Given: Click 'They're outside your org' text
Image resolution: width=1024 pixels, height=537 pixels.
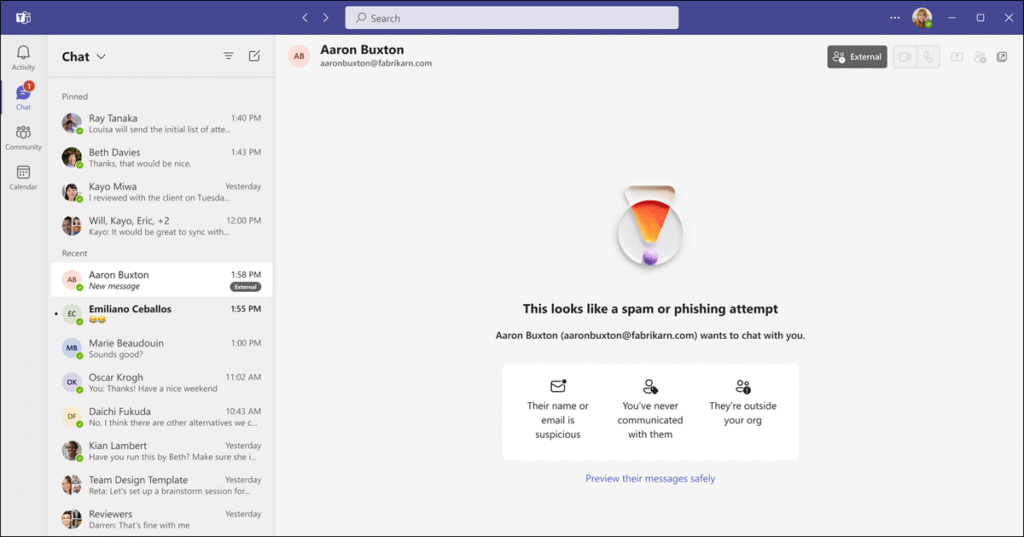Looking at the screenshot, I should 743,413.
